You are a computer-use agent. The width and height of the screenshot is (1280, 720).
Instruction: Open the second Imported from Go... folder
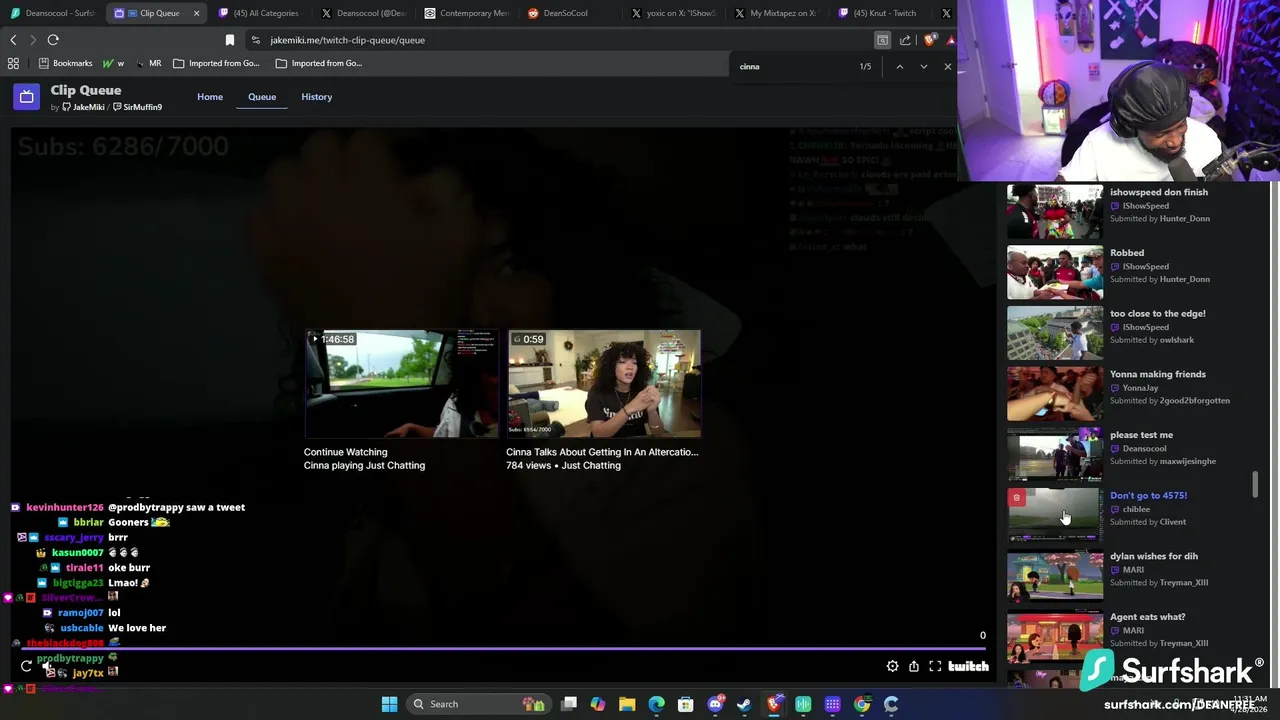[318, 63]
